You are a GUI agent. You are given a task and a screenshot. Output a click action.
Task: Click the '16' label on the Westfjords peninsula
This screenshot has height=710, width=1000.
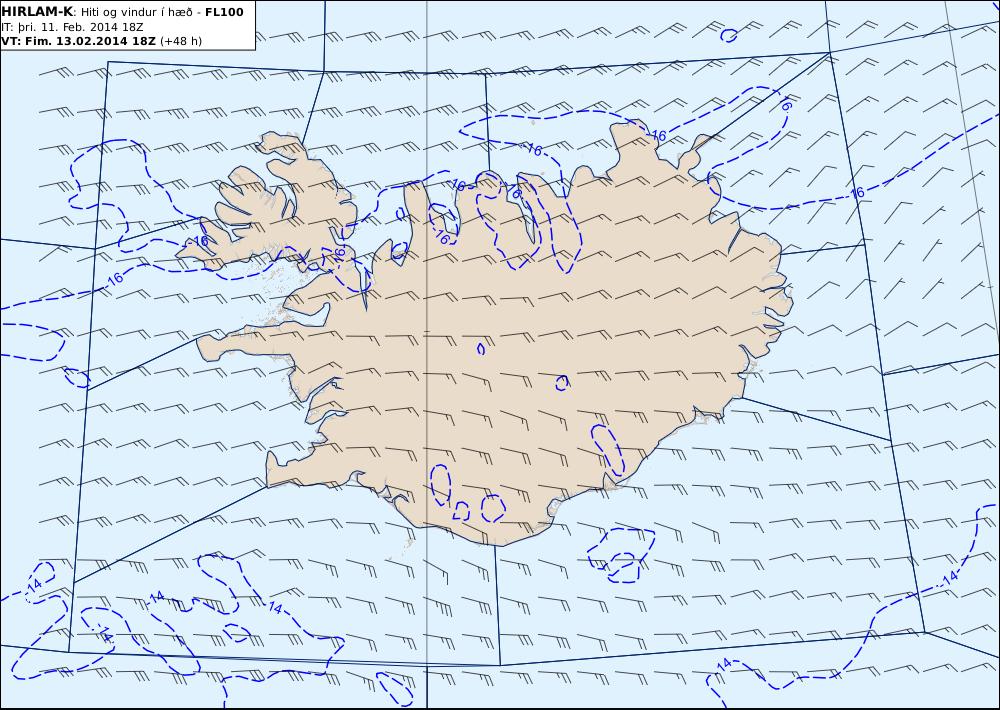(200, 241)
